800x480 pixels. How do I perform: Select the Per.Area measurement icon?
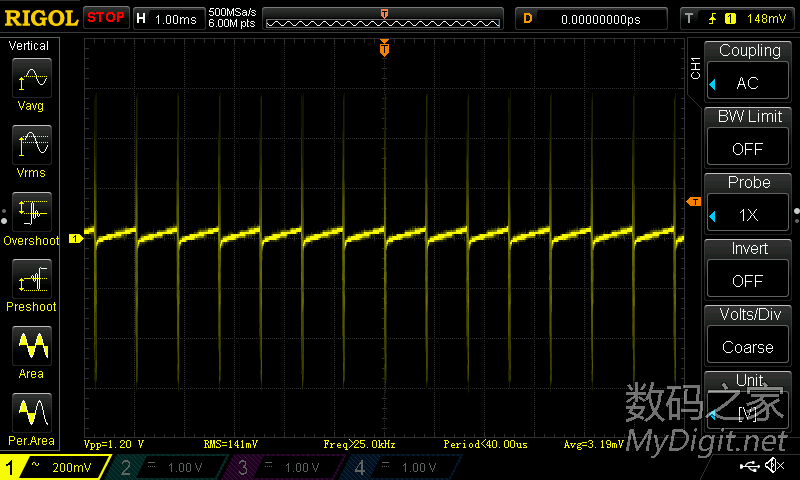click(32, 413)
